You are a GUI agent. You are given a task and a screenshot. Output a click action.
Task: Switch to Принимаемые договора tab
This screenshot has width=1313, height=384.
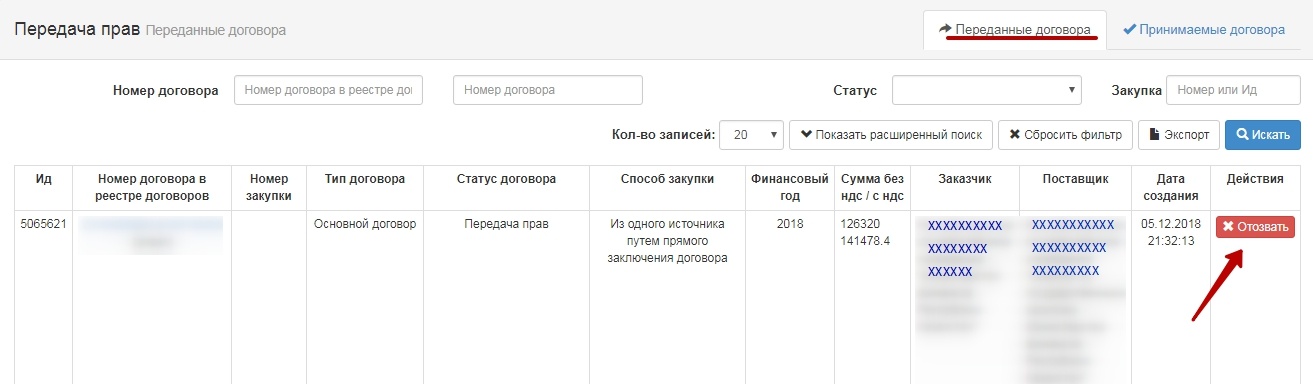[x=1204, y=30]
